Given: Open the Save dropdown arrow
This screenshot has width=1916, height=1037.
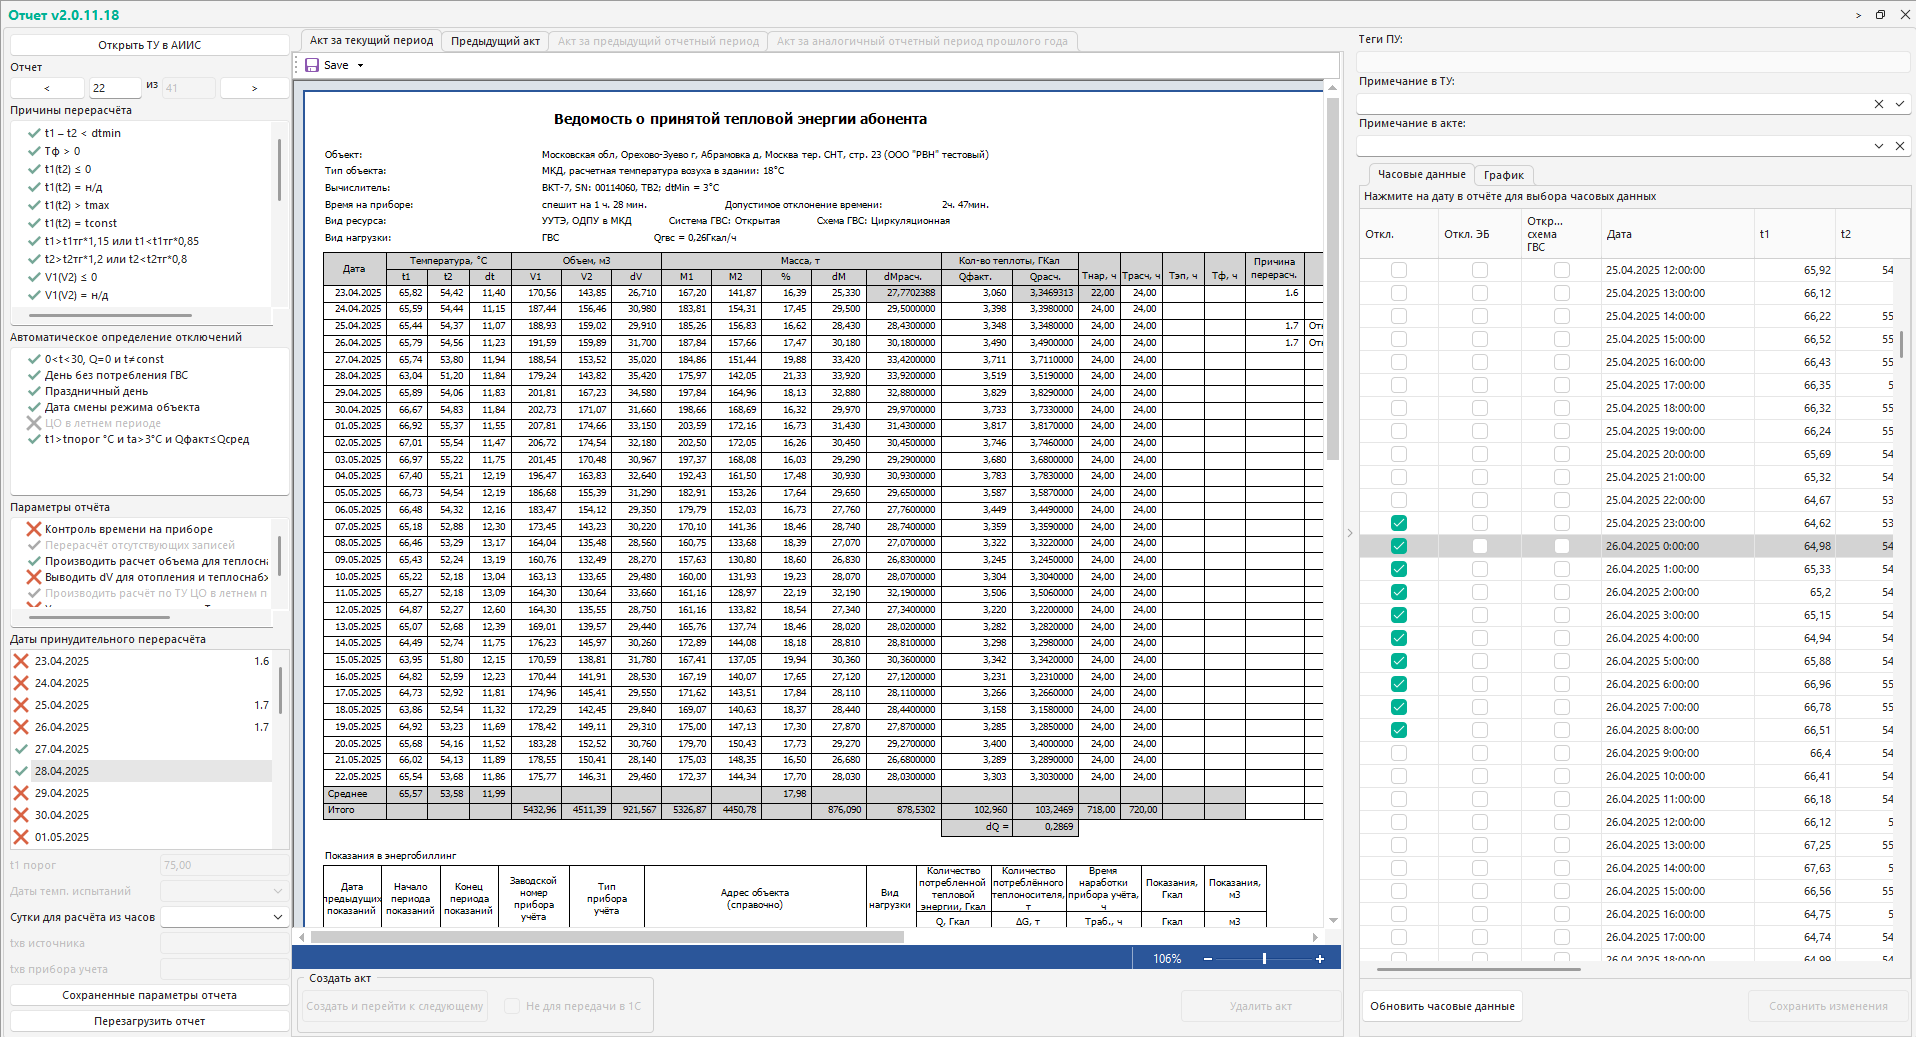Looking at the screenshot, I should coord(360,66).
